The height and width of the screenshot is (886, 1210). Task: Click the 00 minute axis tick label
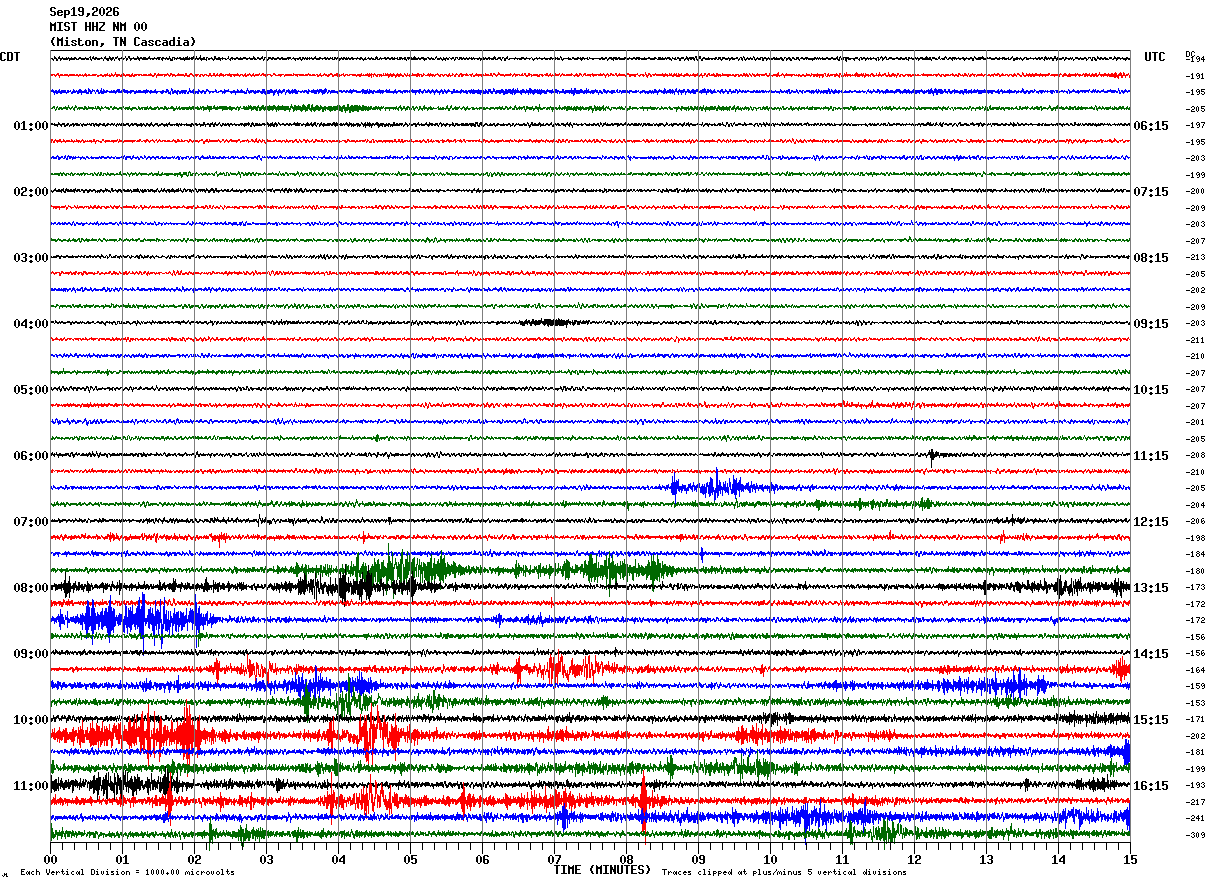tap(50, 859)
